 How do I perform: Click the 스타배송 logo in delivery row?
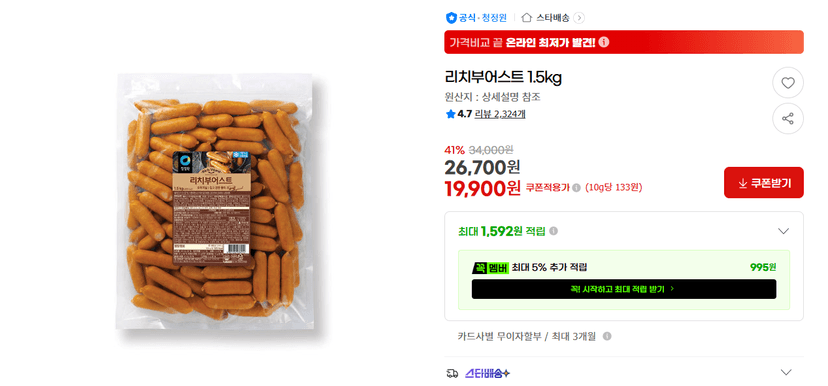(x=487, y=373)
